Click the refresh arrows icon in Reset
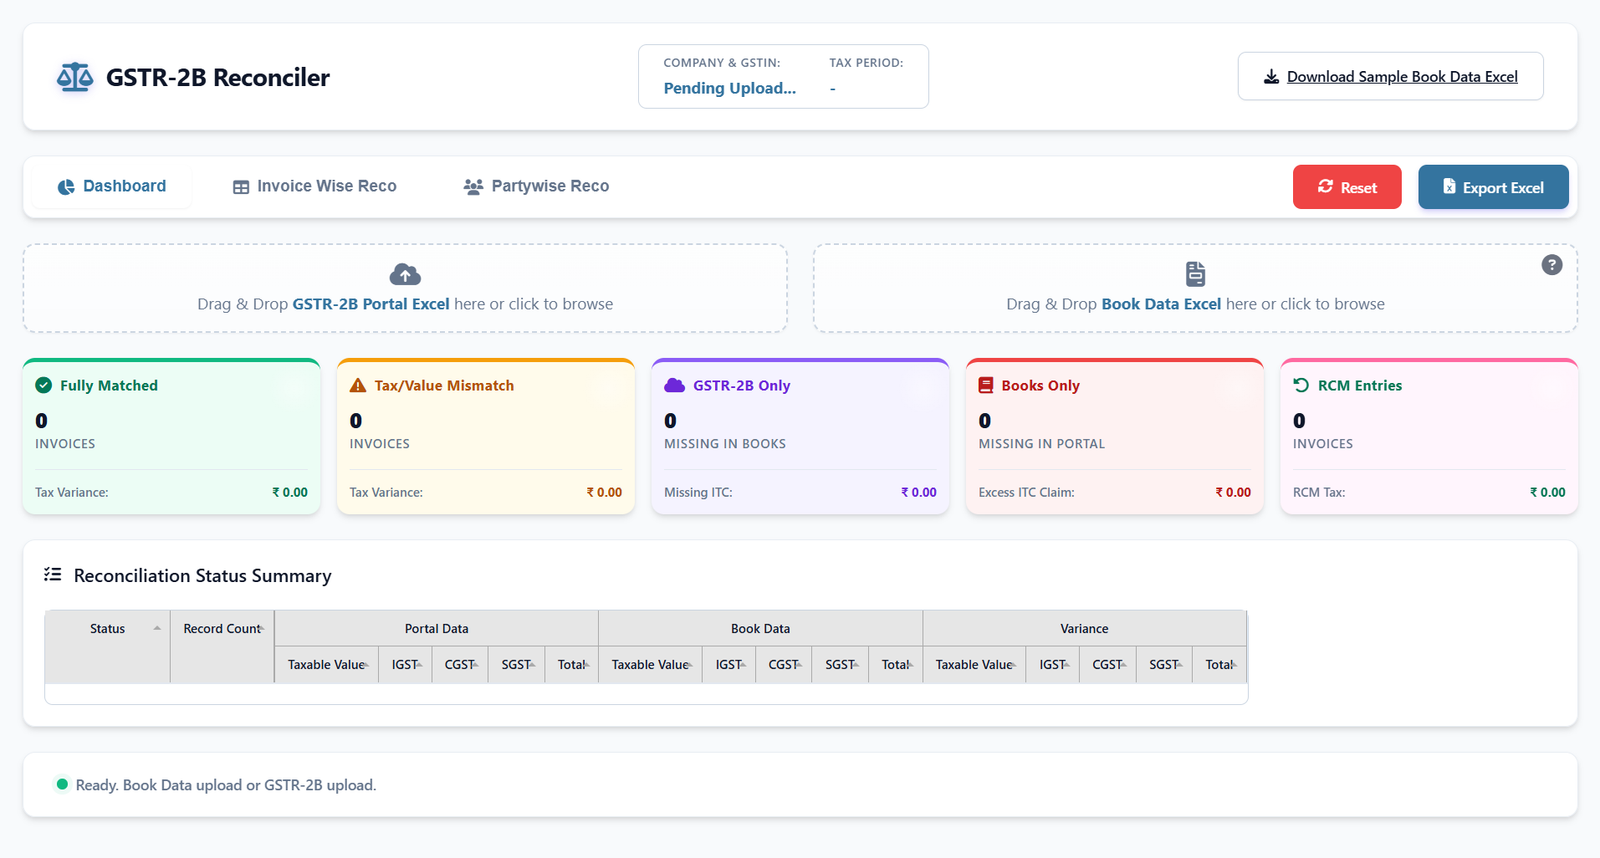The image size is (1600, 858). pos(1325,186)
